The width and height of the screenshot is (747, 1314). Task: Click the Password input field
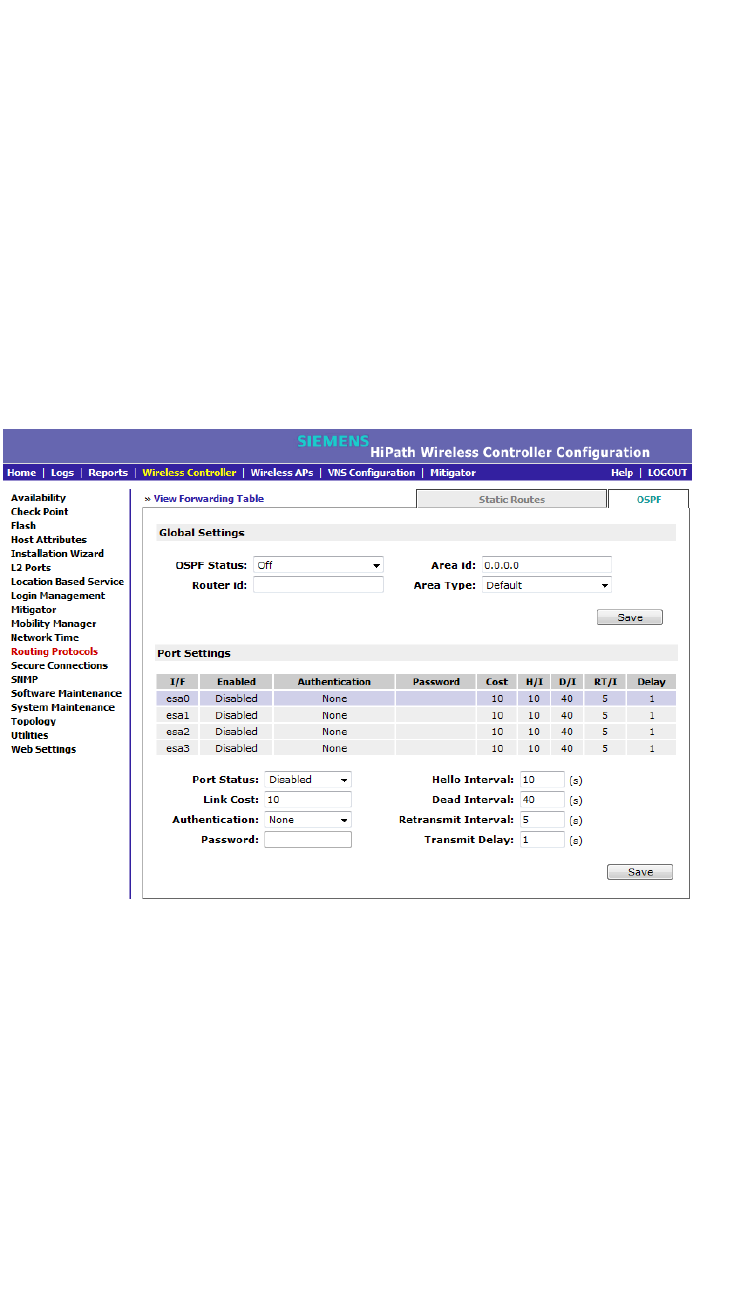308,840
